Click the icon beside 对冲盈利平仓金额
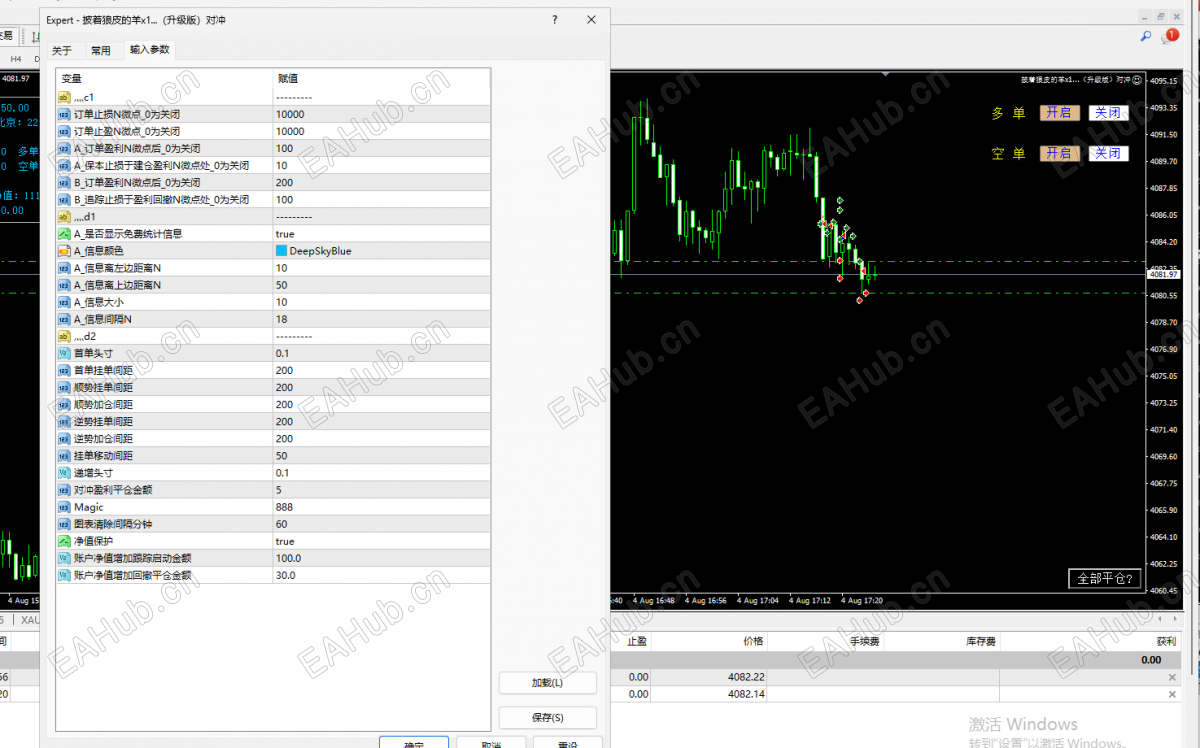This screenshot has width=1200, height=748. [x=64, y=490]
